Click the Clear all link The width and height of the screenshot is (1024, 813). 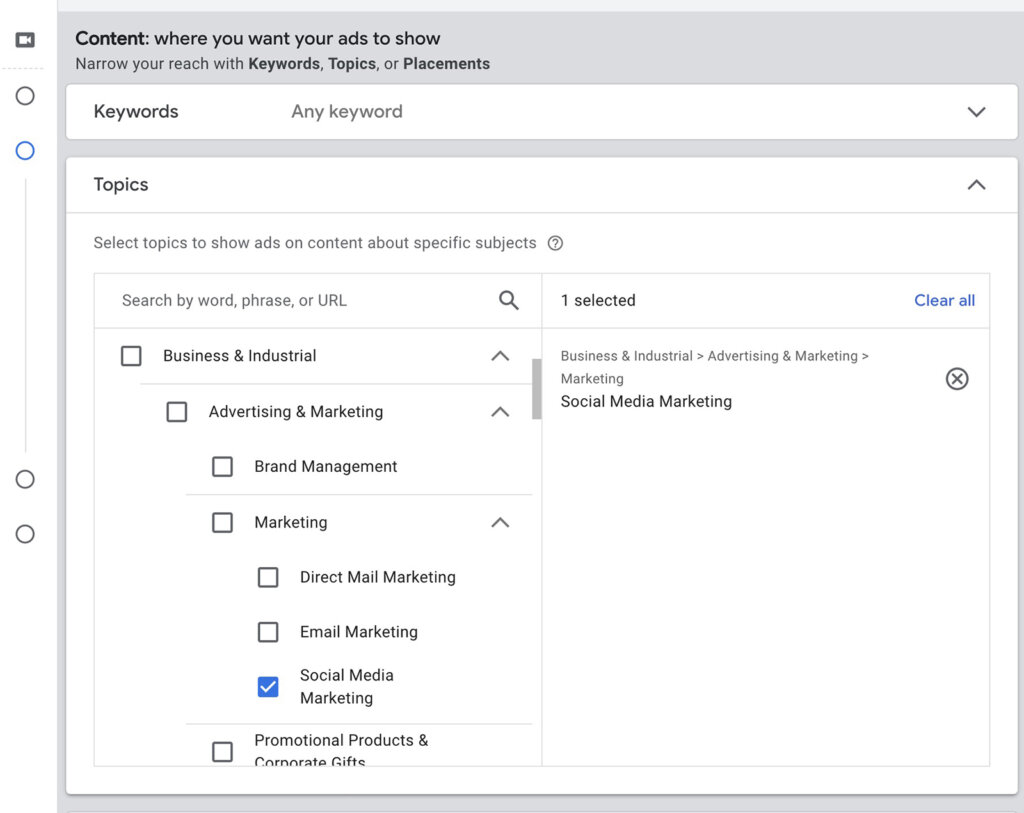944,300
